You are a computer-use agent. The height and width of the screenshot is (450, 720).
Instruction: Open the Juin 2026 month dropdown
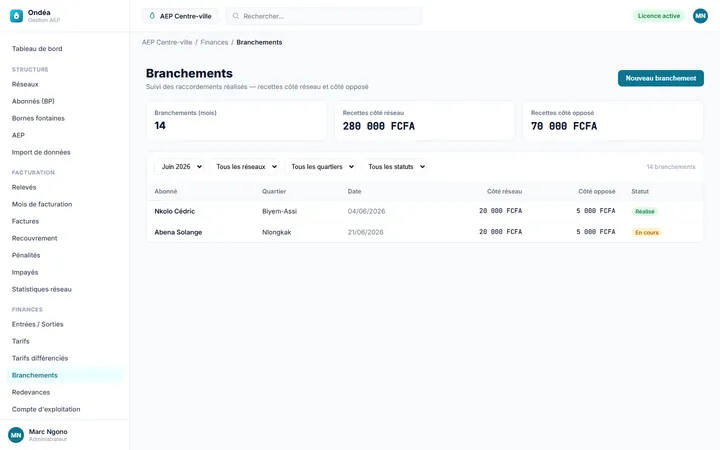coord(180,167)
